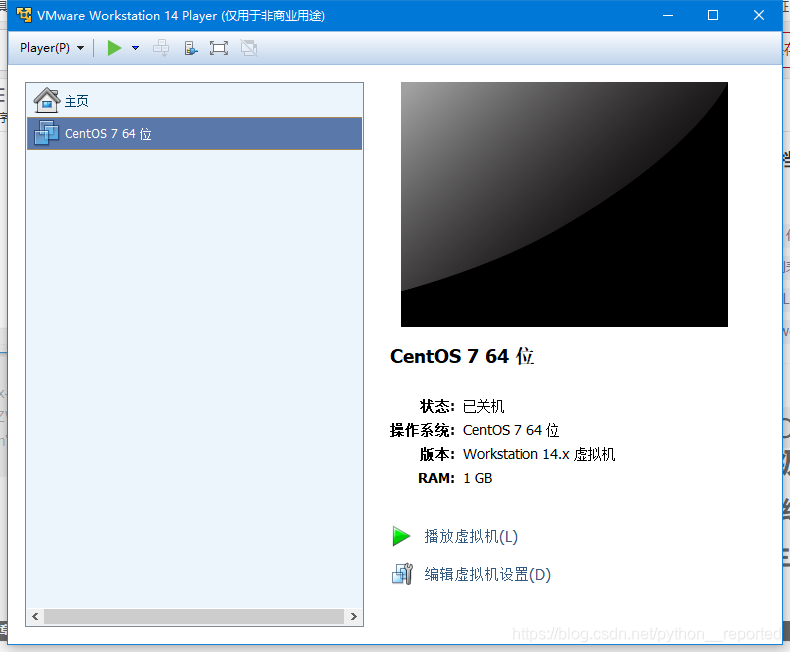
Task: Close the VMware Player window
Action: point(759,15)
